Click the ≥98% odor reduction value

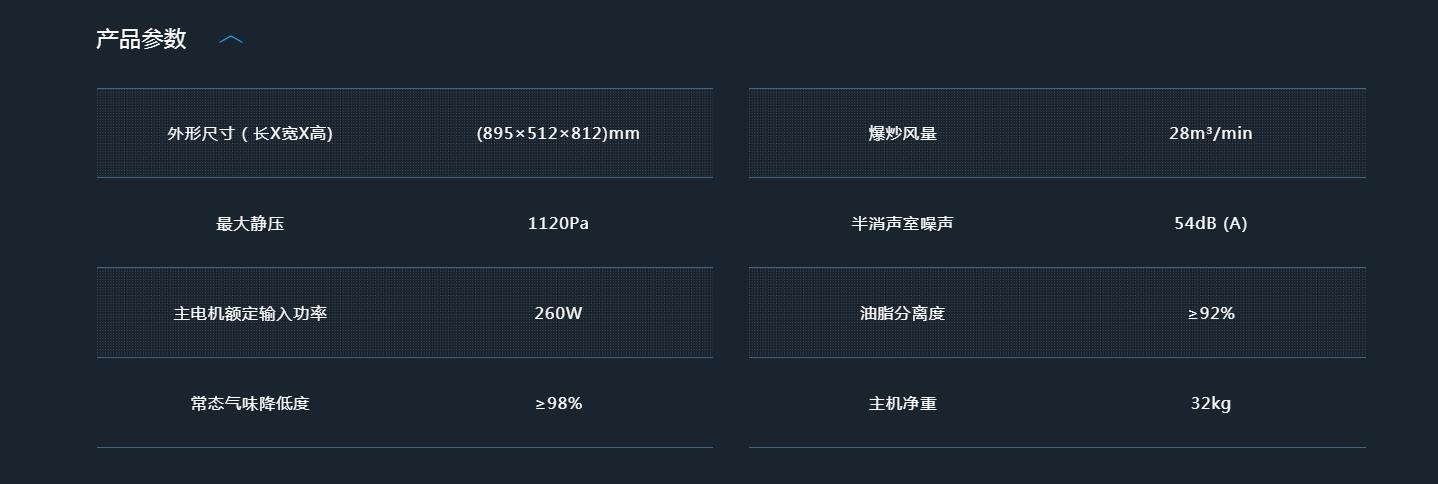point(558,403)
